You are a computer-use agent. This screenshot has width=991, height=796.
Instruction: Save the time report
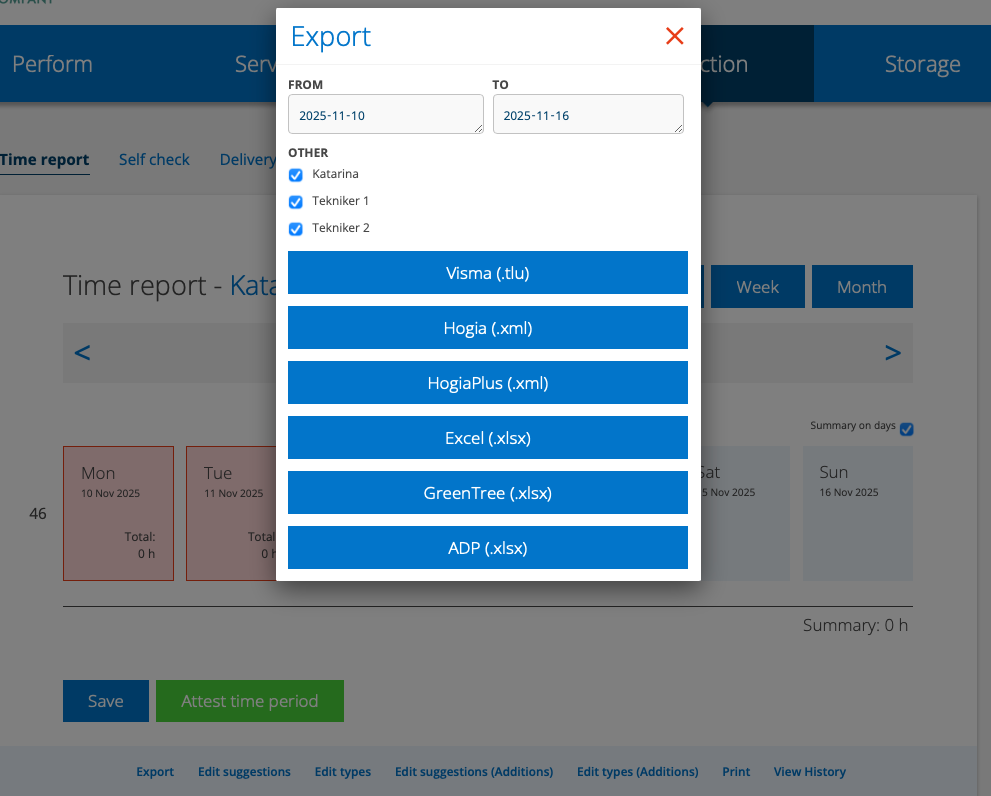(x=105, y=701)
